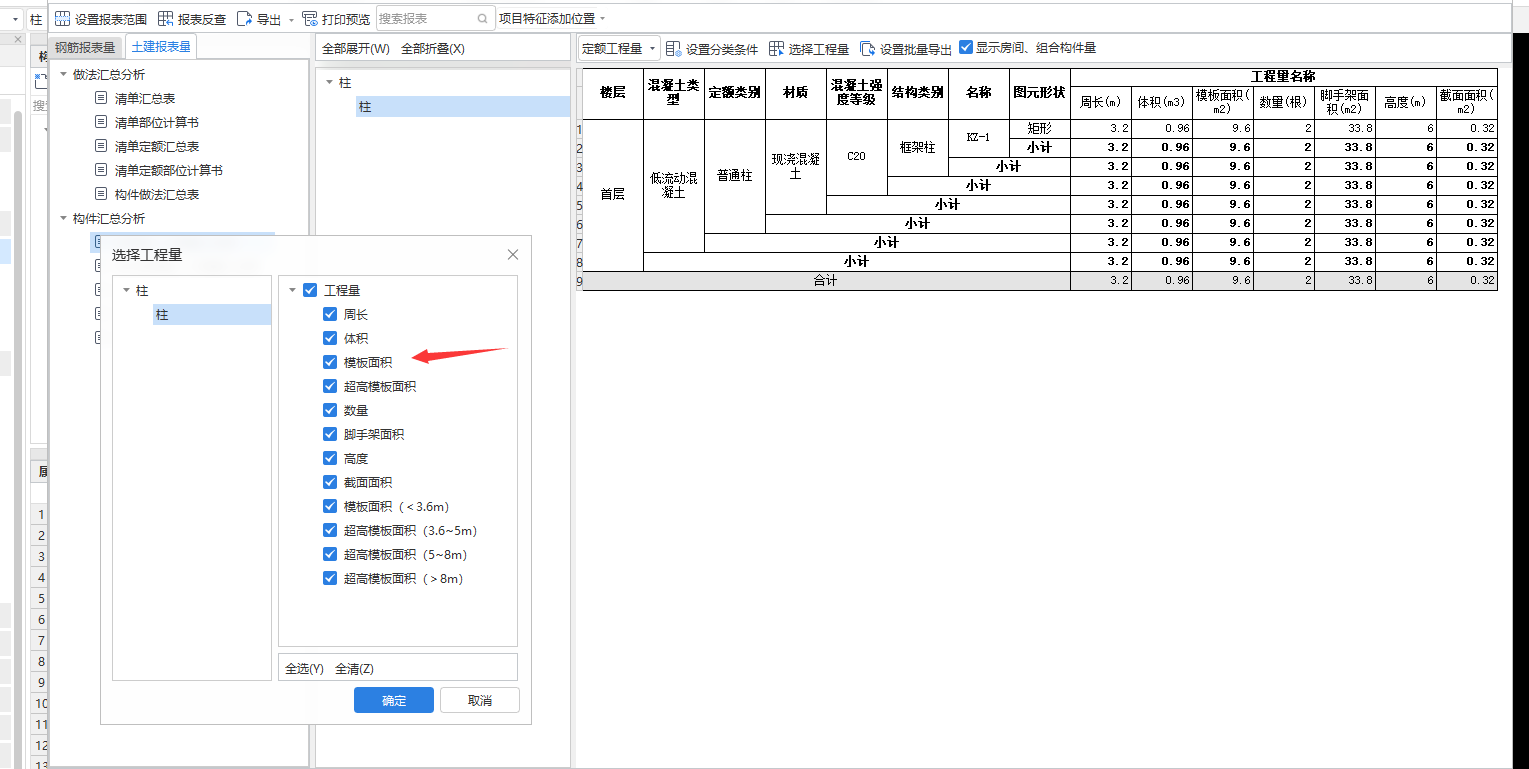Image resolution: width=1529 pixels, height=769 pixels.
Task: Select 清单汇总表 report
Action: (x=145, y=98)
